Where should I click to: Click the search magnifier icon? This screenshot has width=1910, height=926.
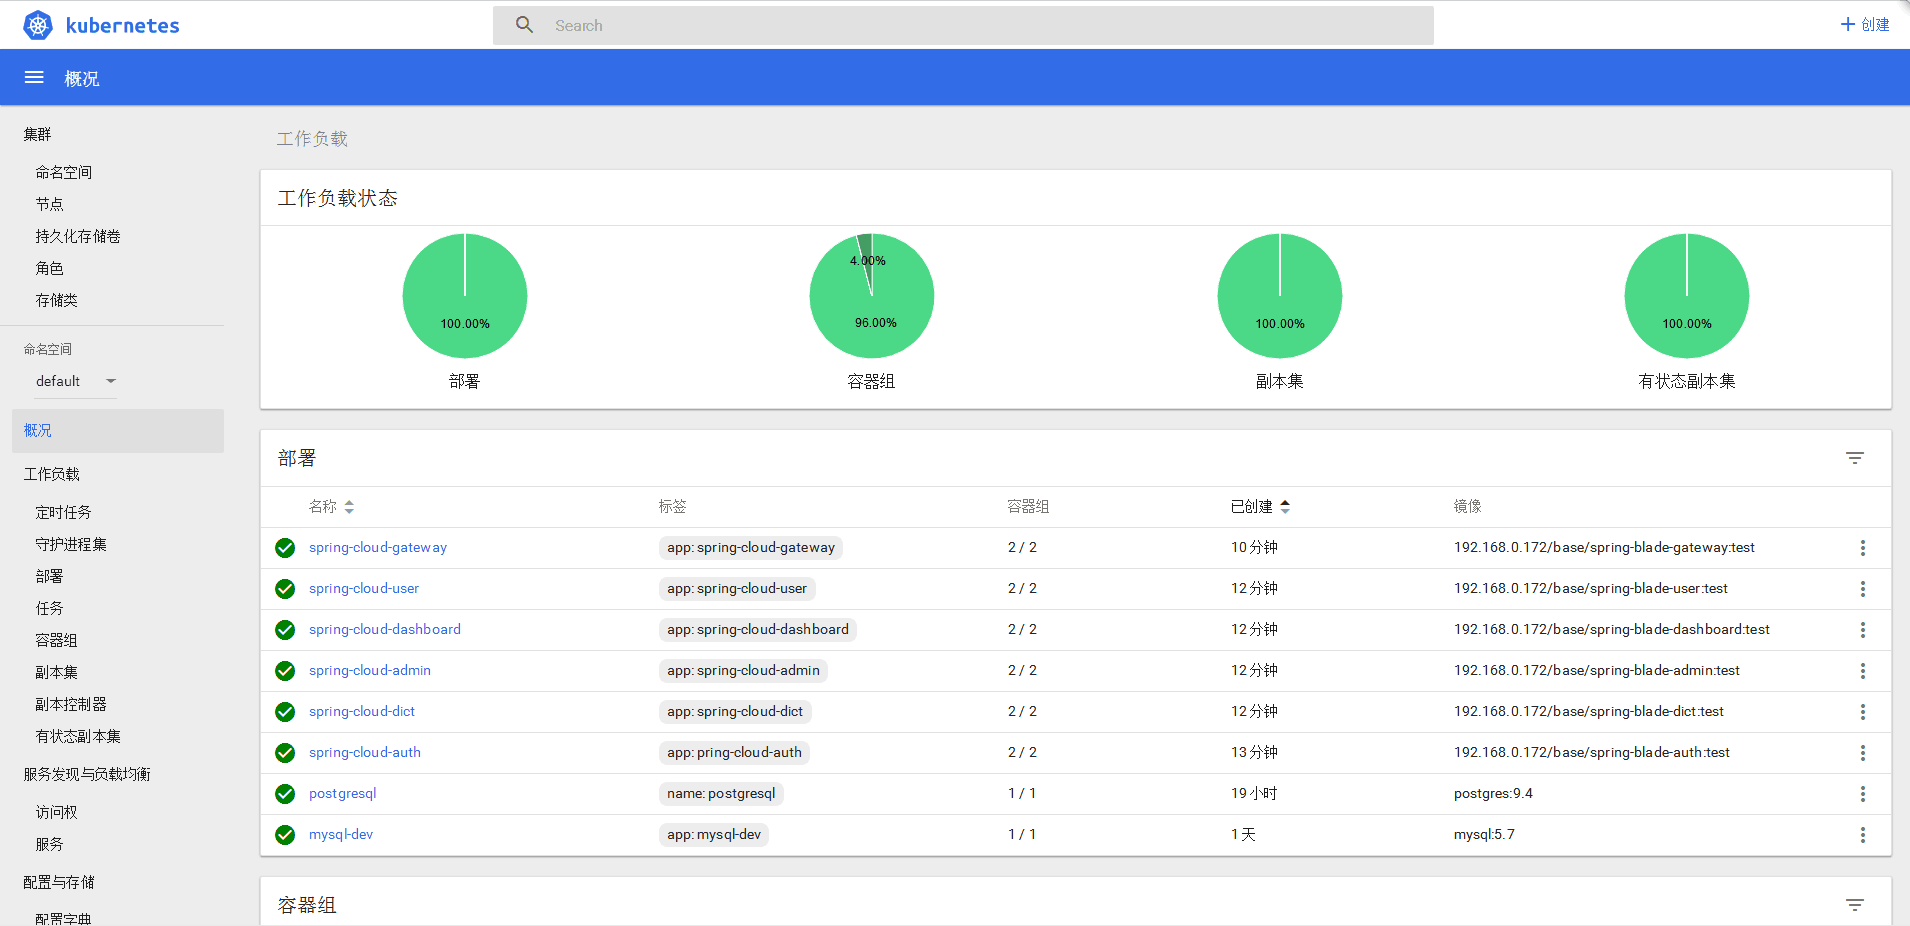(x=524, y=25)
